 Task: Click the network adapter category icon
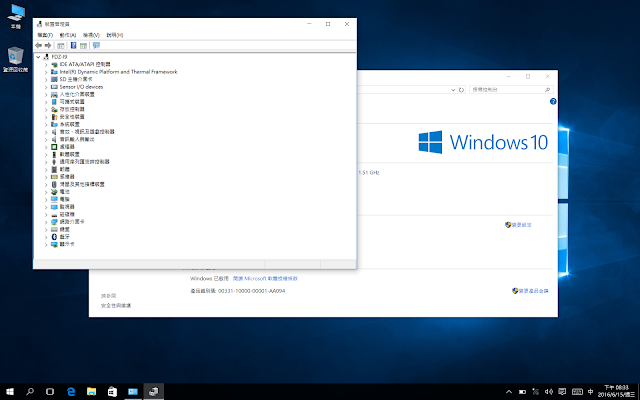click(x=54, y=222)
